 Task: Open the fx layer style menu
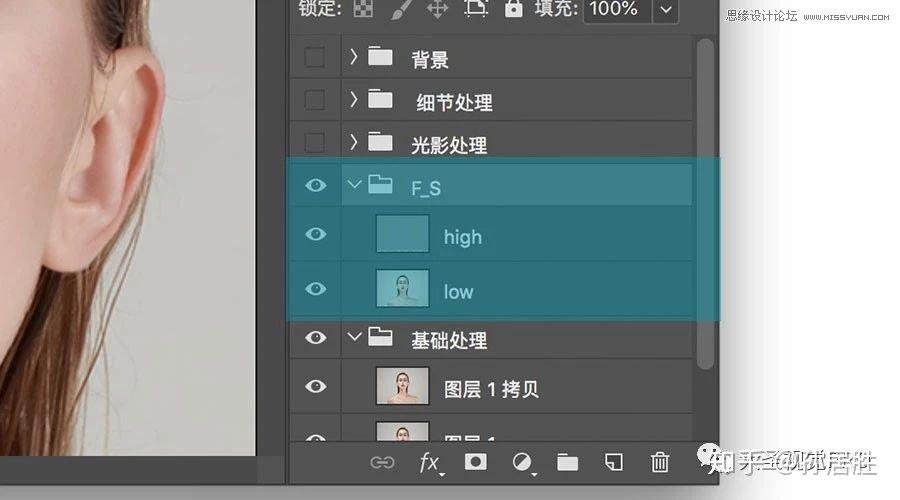(x=431, y=463)
